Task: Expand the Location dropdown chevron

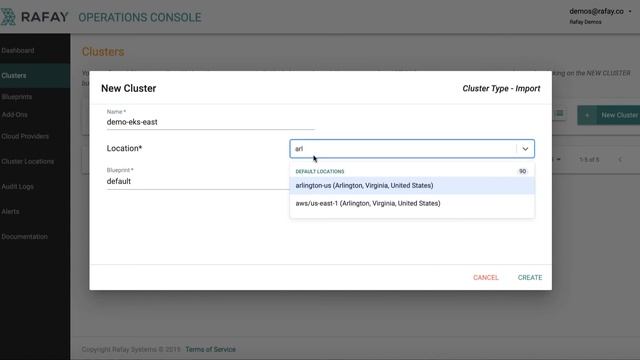Action: point(525,149)
